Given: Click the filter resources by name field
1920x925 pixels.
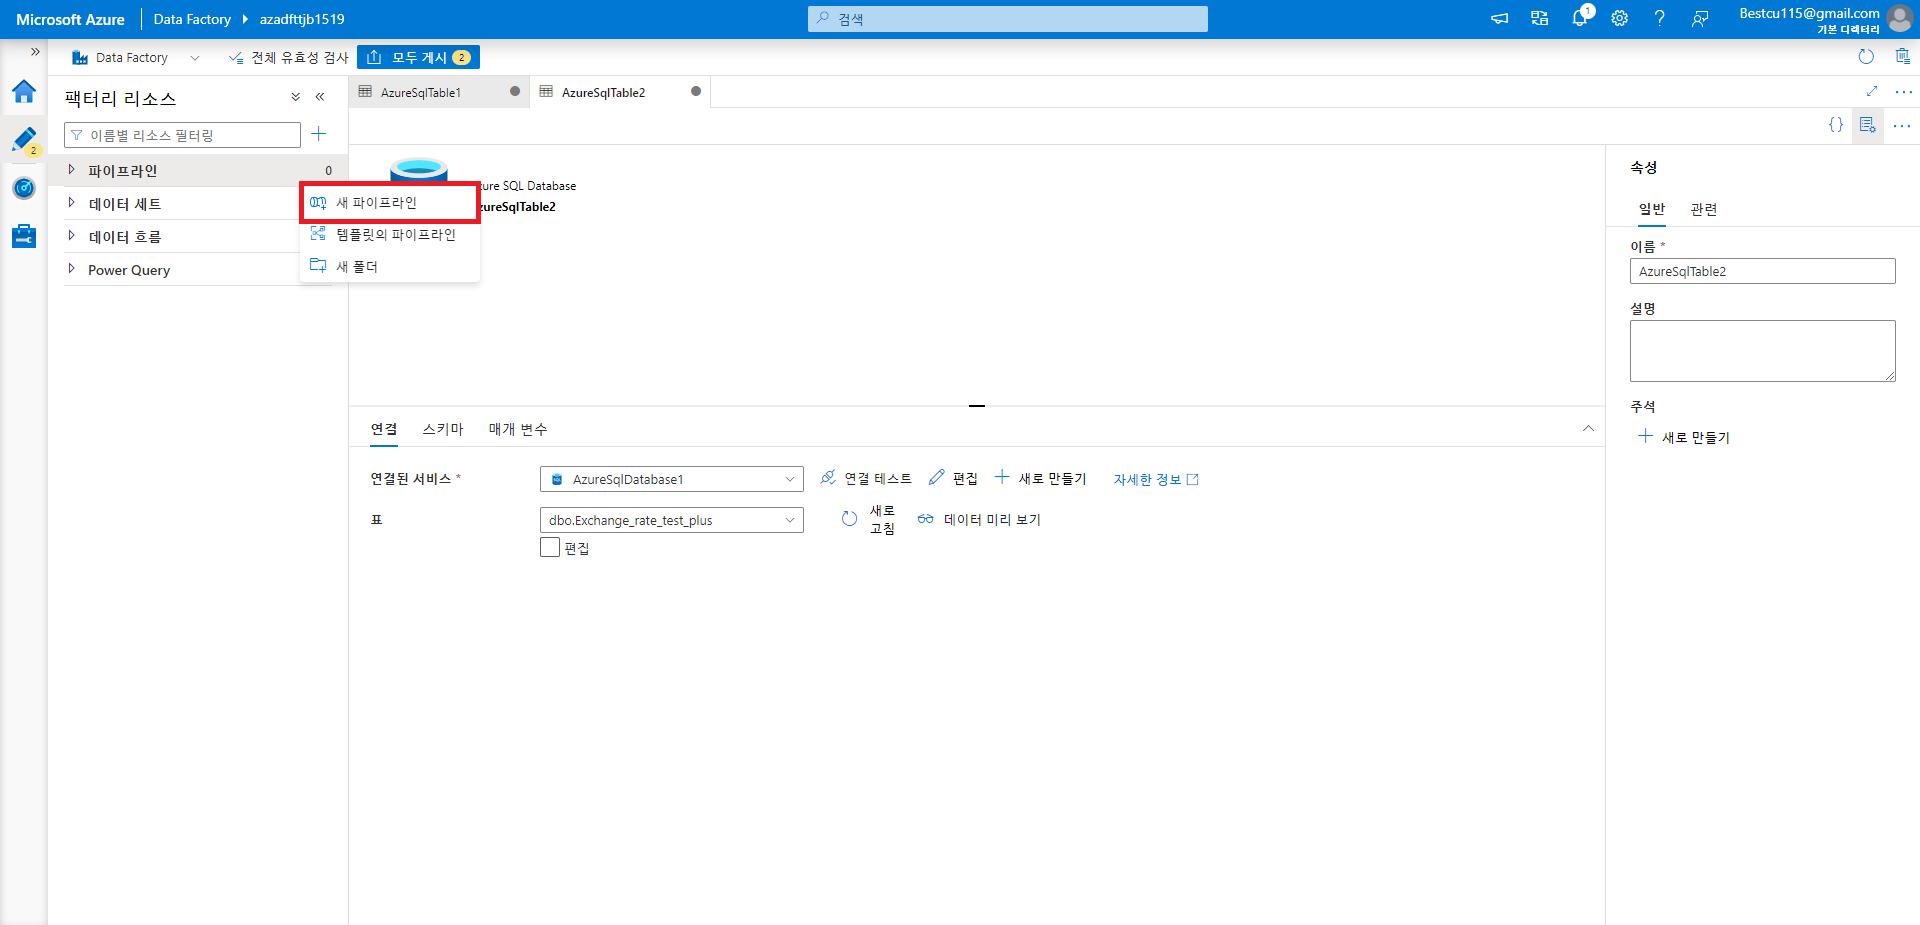Looking at the screenshot, I should click(x=182, y=135).
